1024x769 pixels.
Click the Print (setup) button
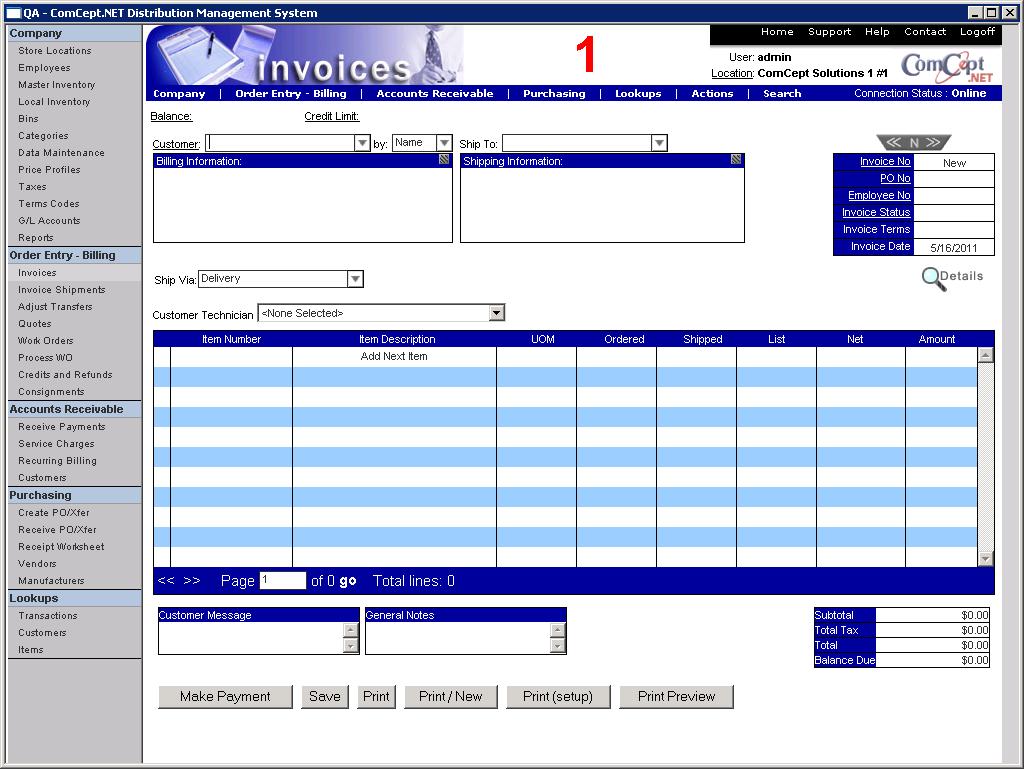[558, 697]
